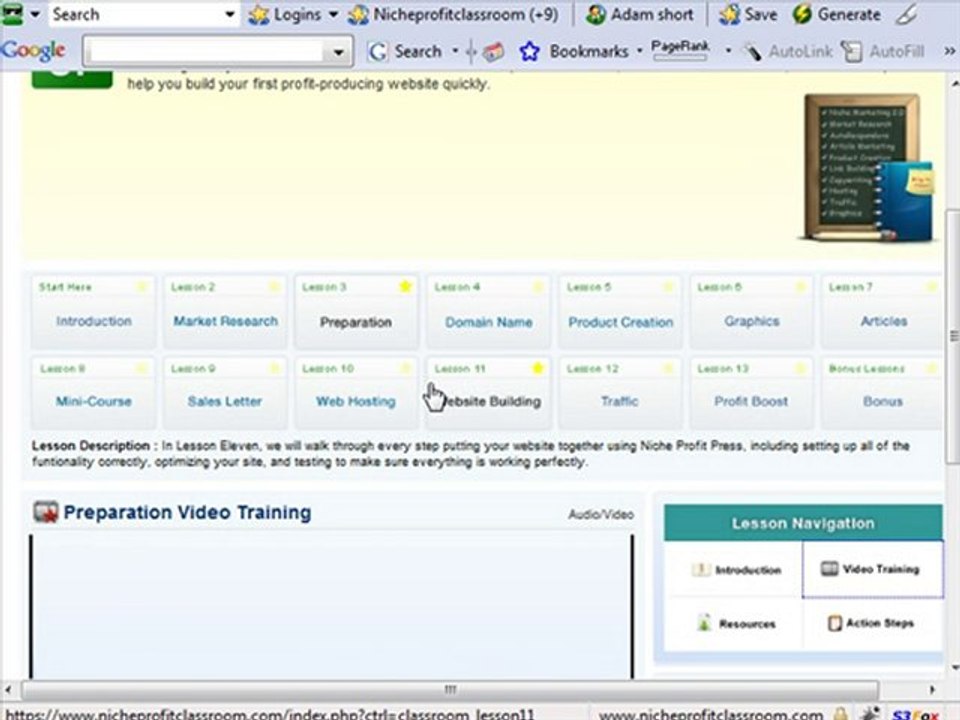Toggle the star on Lesson 4 tile
This screenshot has height=720, width=960.
pyautogui.click(x=538, y=287)
